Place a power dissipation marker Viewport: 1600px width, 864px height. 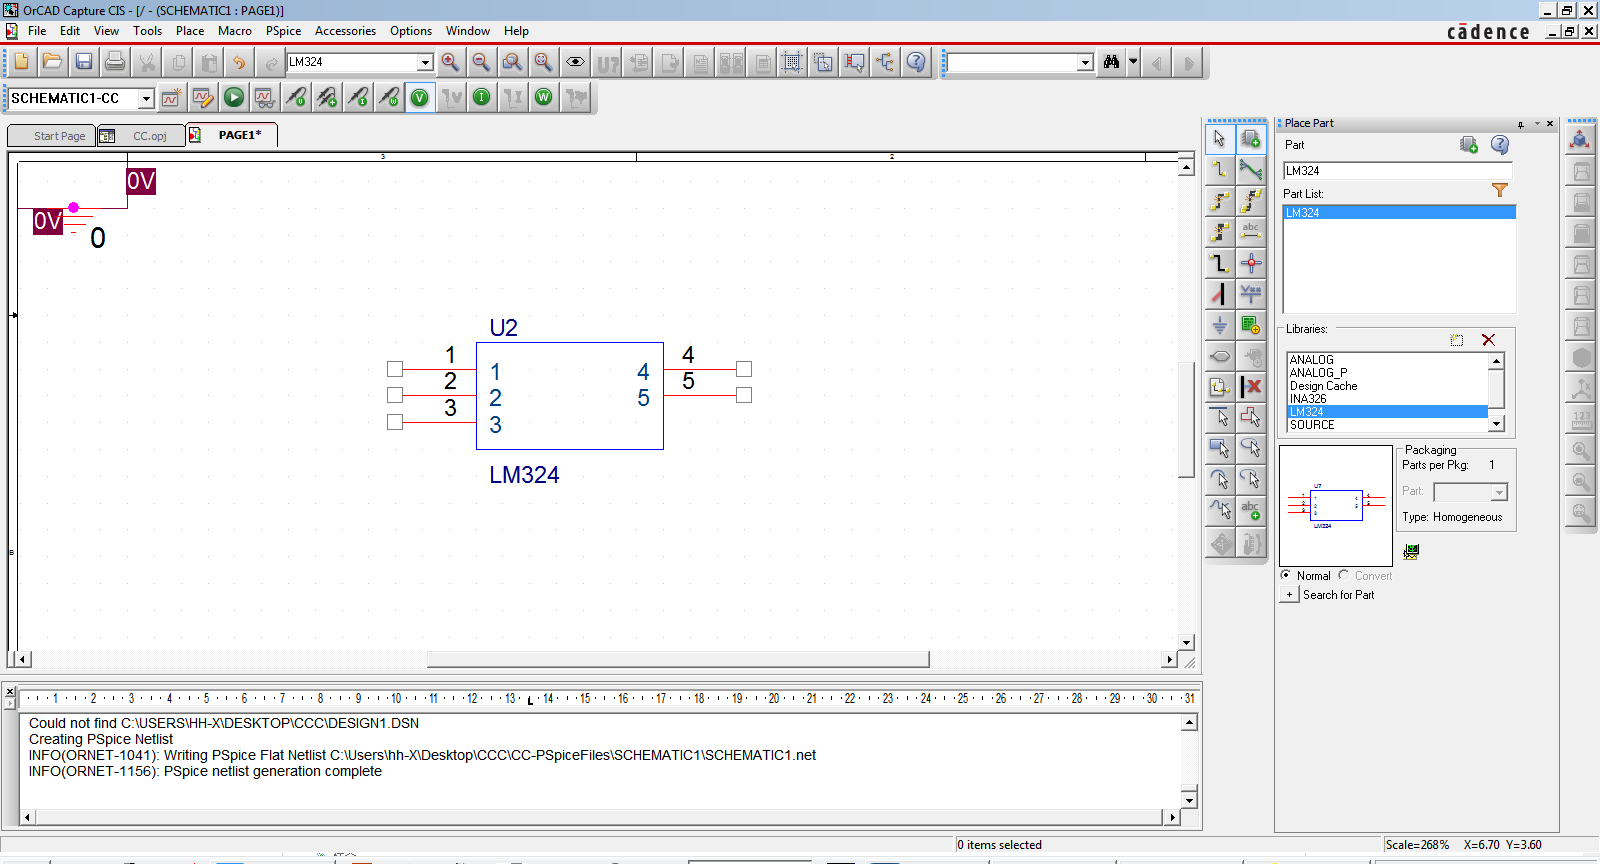[389, 97]
